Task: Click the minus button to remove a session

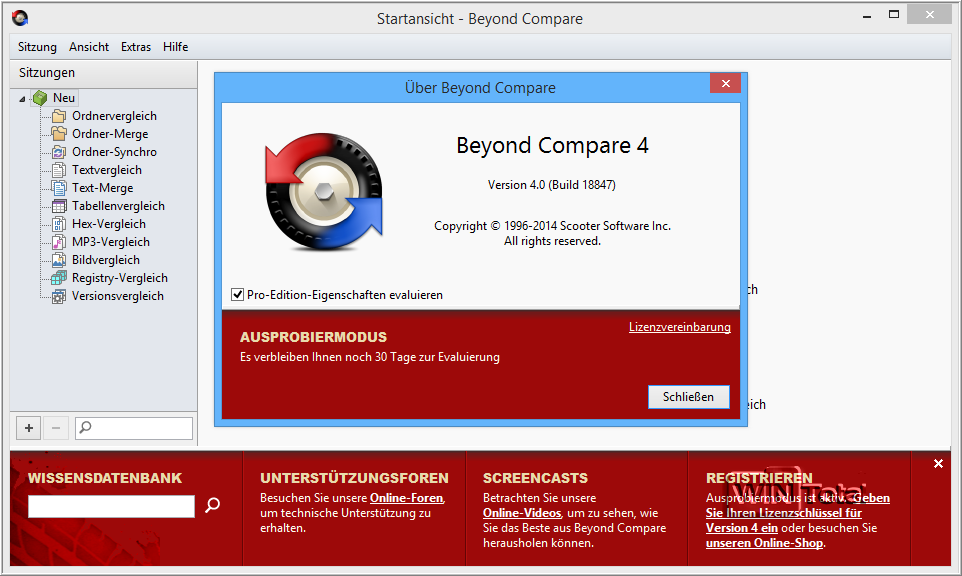Action: [x=56, y=428]
